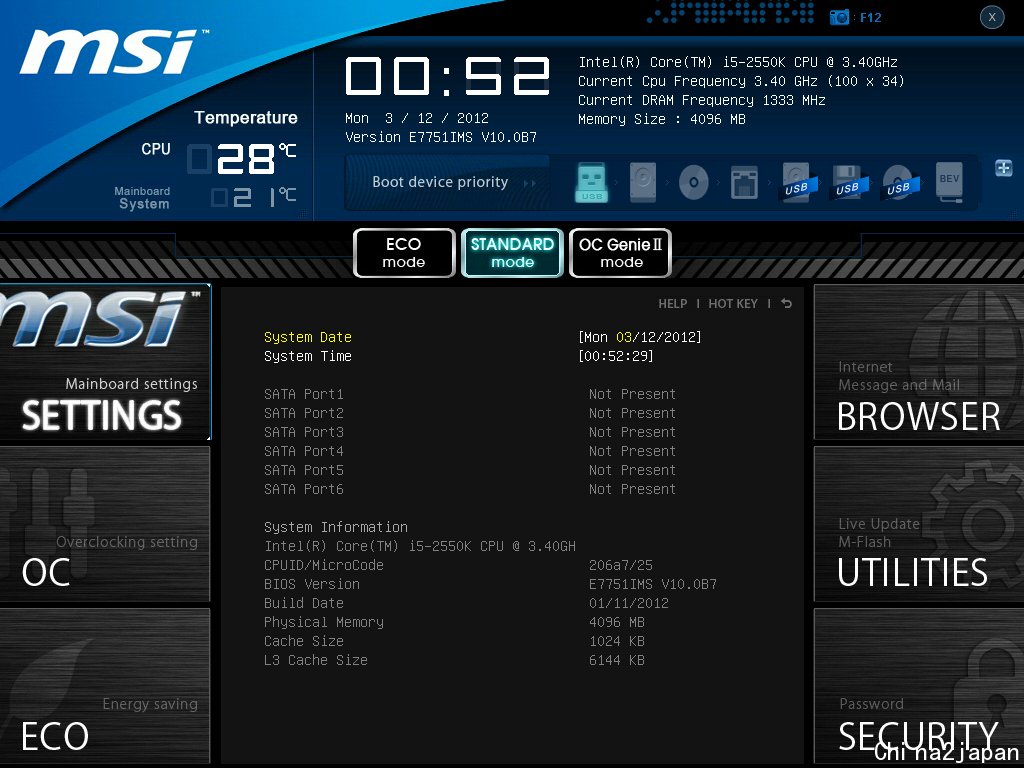Viewport: 1024px width, 768px height.
Task: Click the L3 Cache Size entry
Action: coord(315,660)
